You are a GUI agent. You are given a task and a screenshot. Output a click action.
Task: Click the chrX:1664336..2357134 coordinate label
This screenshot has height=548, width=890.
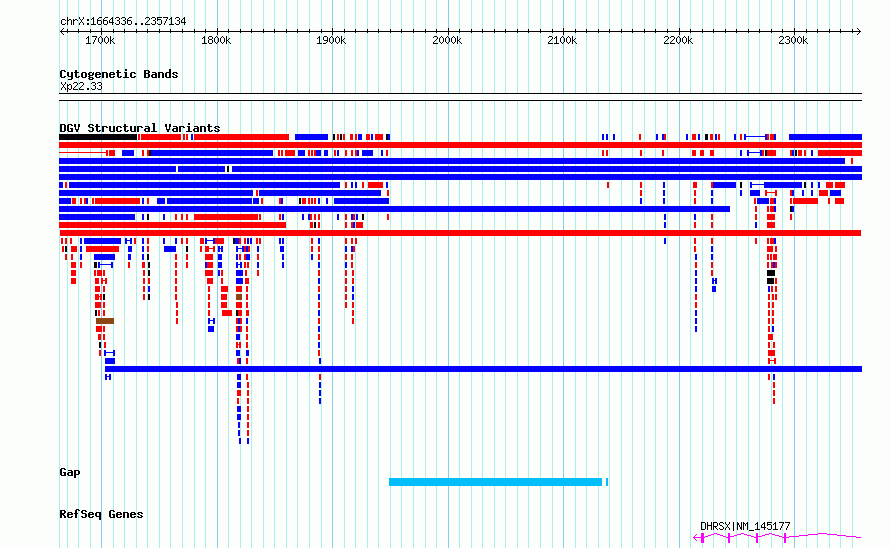click(123, 21)
